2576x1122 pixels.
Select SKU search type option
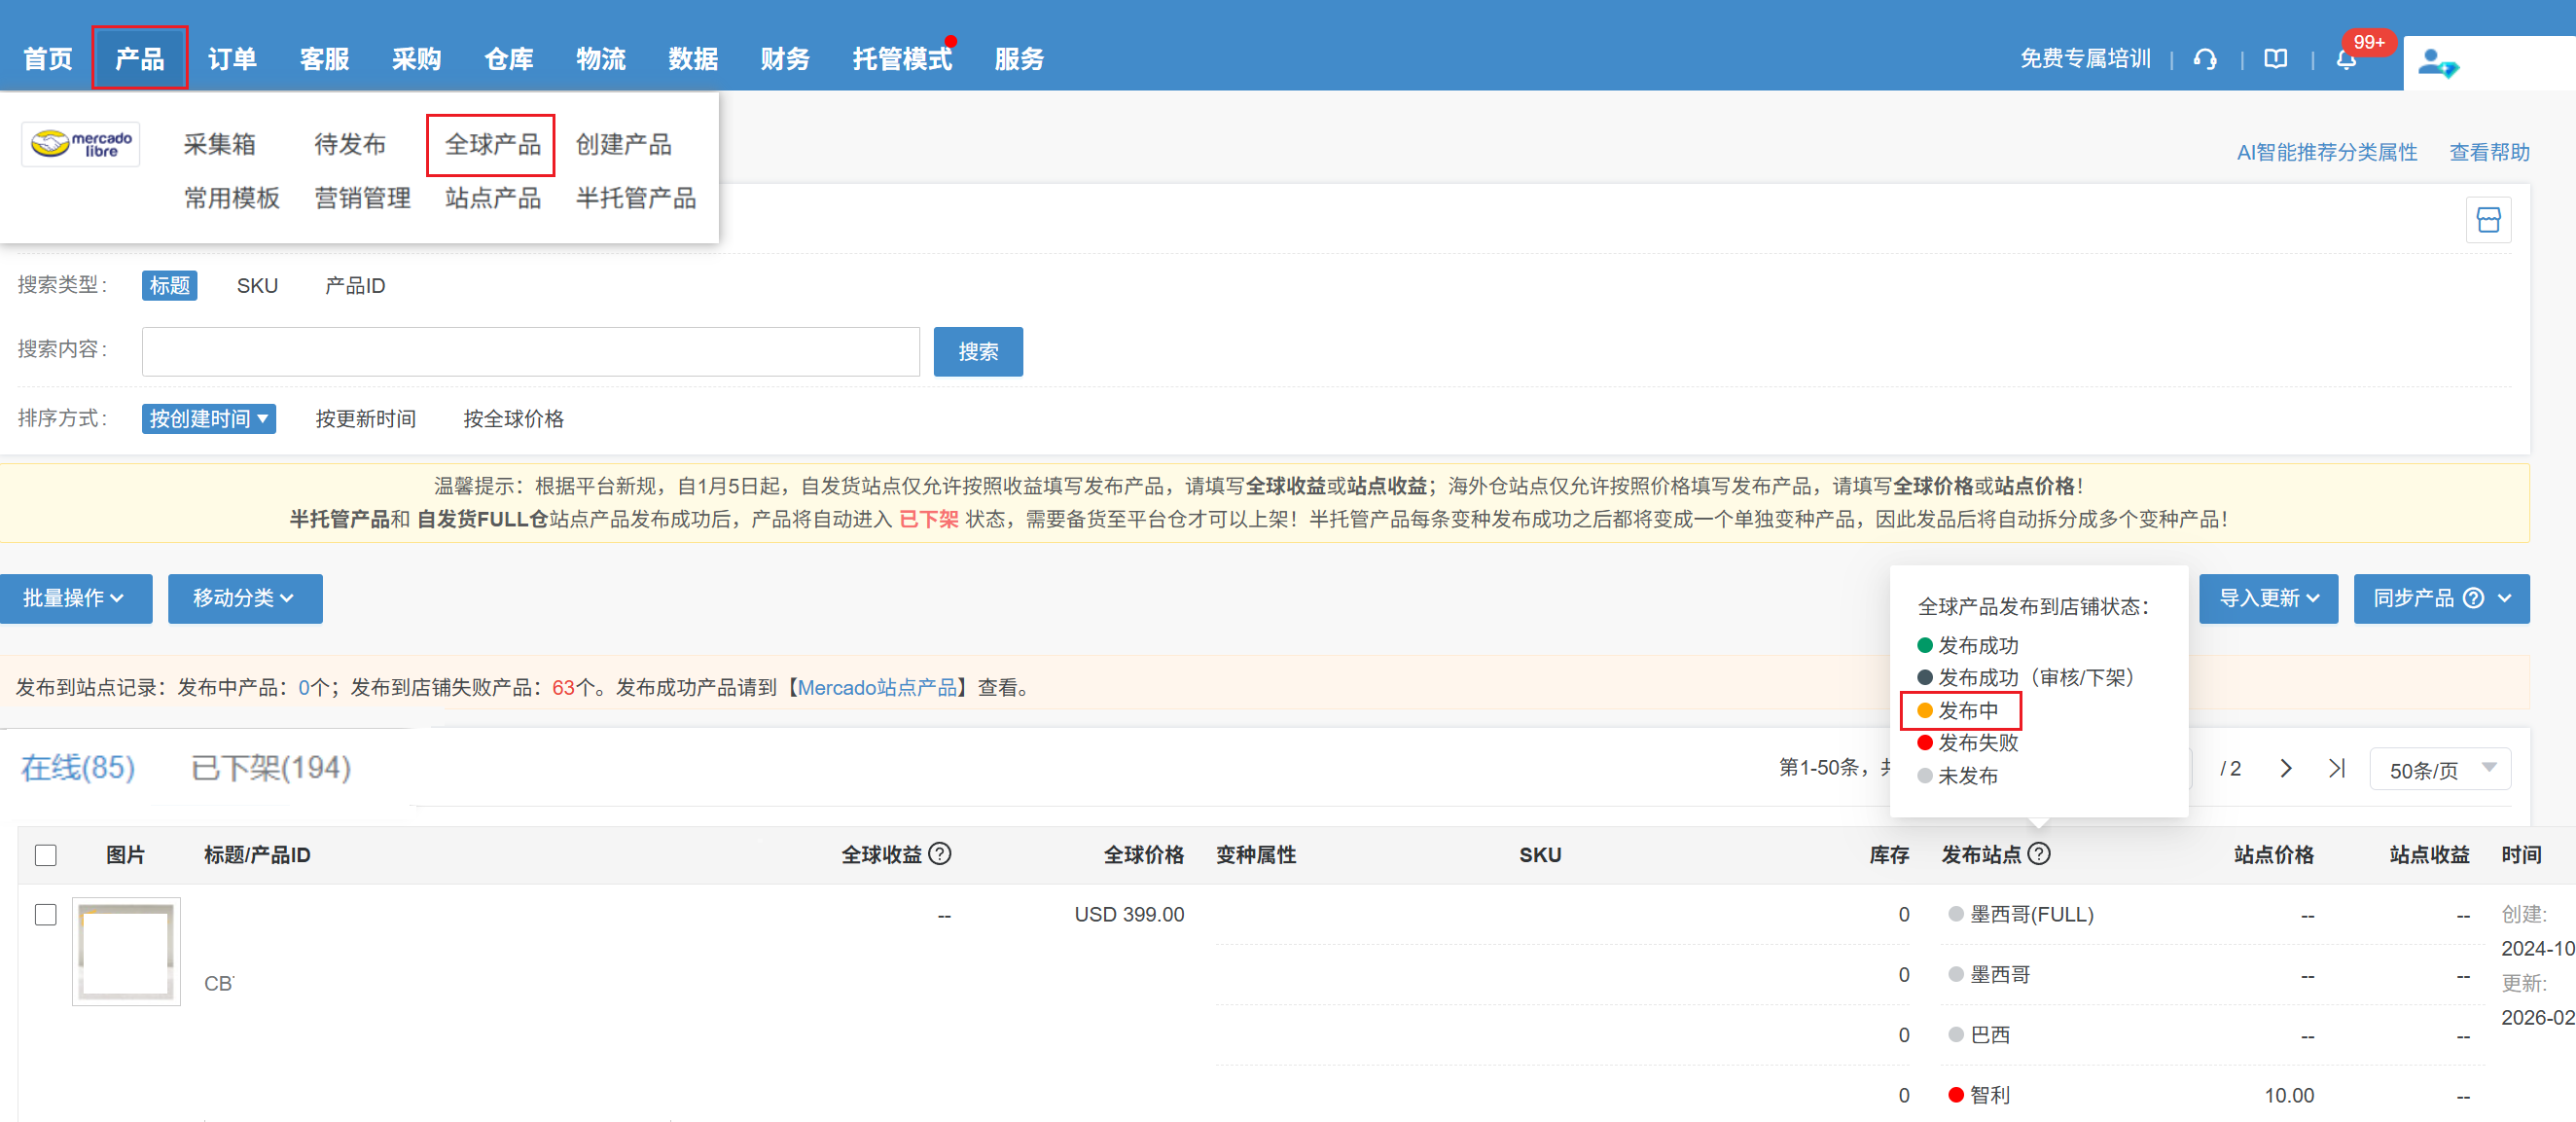click(257, 286)
